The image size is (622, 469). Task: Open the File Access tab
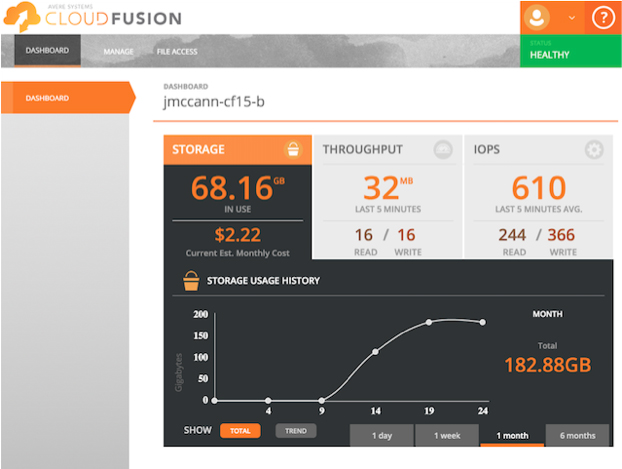click(x=177, y=52)
